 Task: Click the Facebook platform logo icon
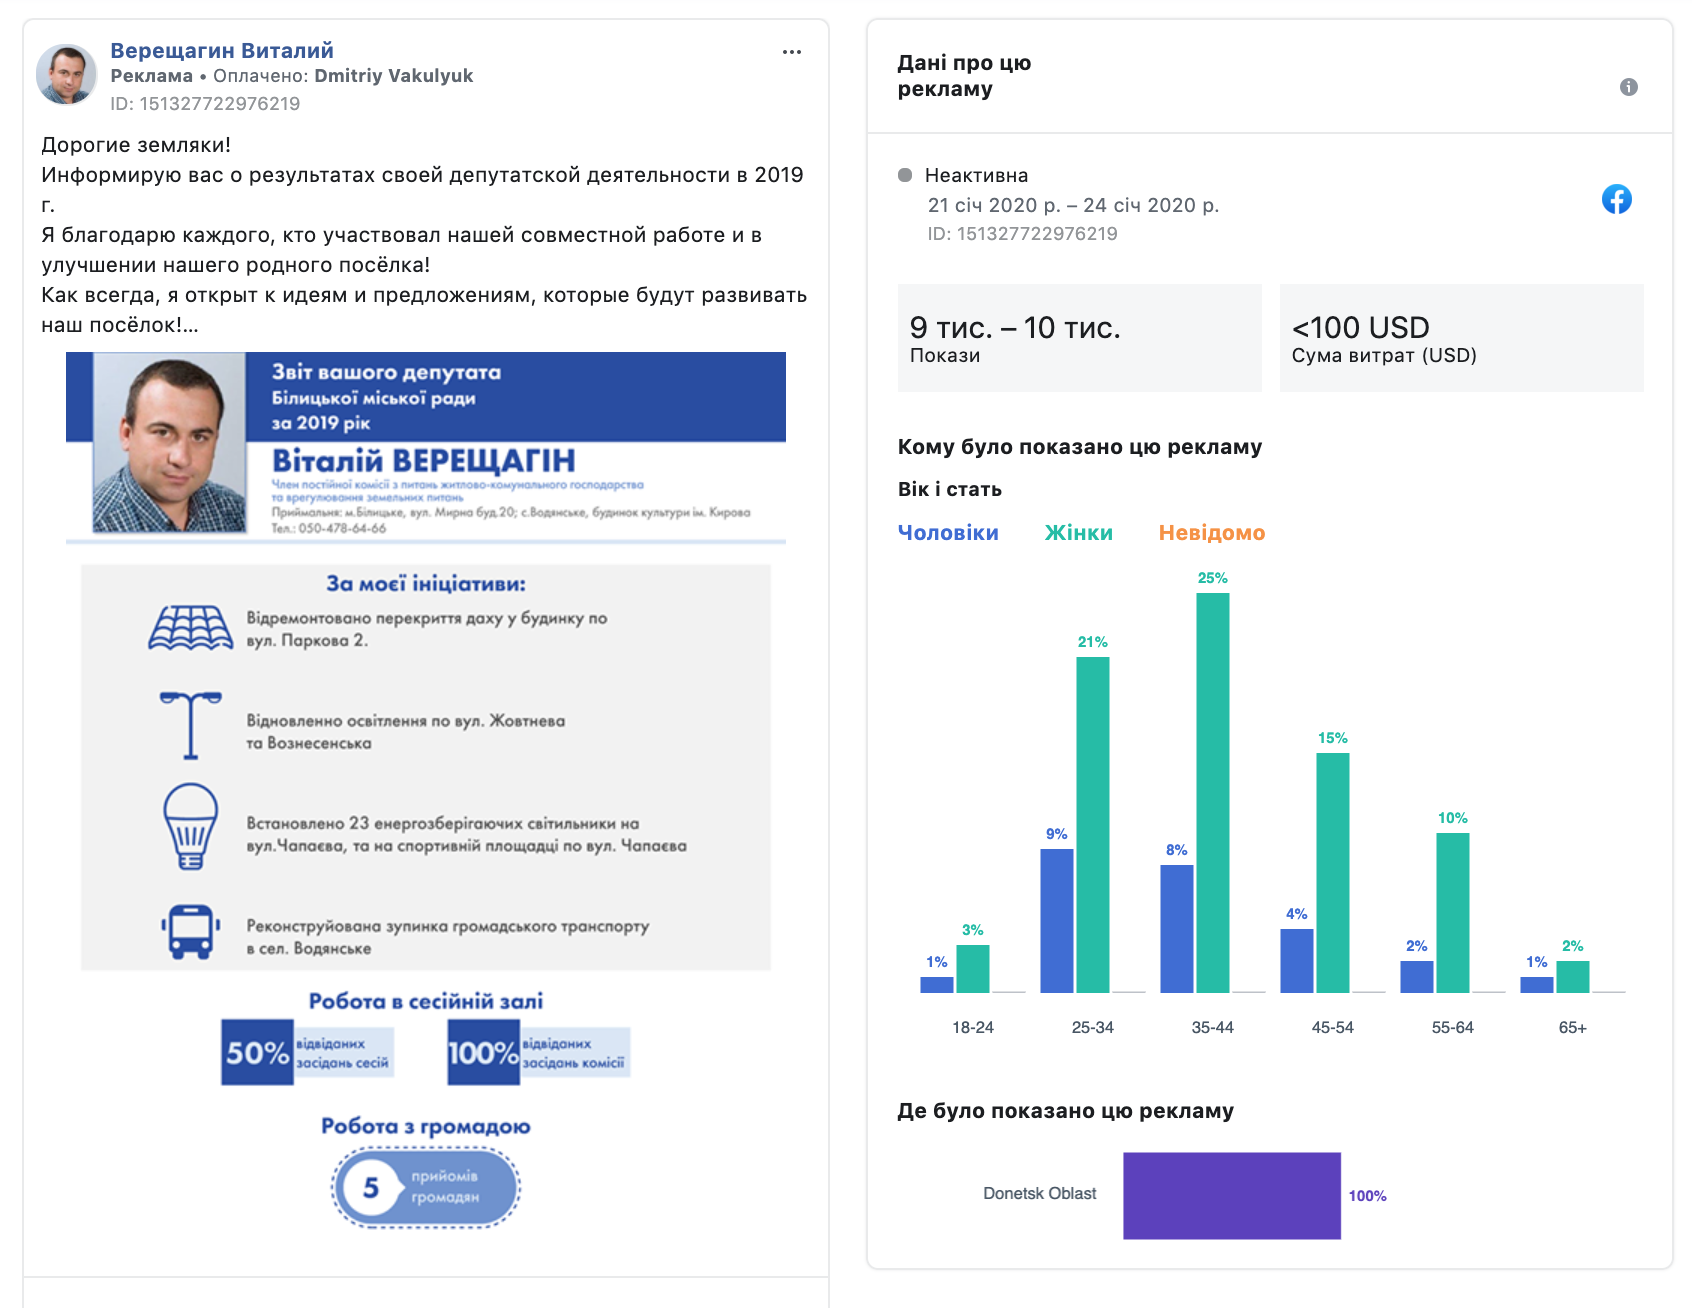coord(1616,199)
